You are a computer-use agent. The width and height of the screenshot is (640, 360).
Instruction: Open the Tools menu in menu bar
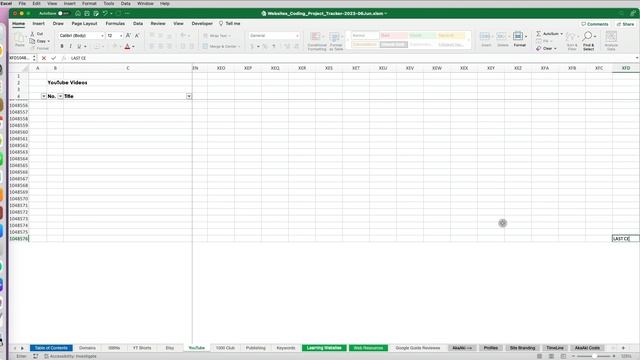tap(109, 3)
